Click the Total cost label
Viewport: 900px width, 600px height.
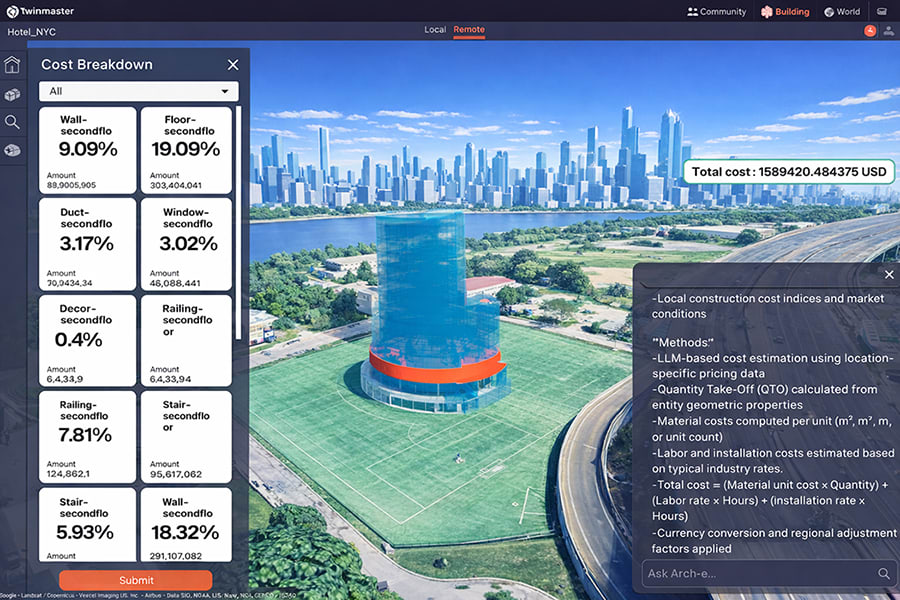(x=789, y=172)
